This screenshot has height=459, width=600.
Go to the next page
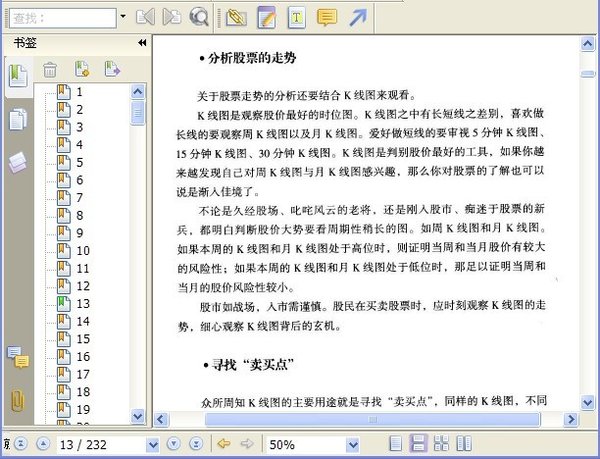tap(174, 444)
